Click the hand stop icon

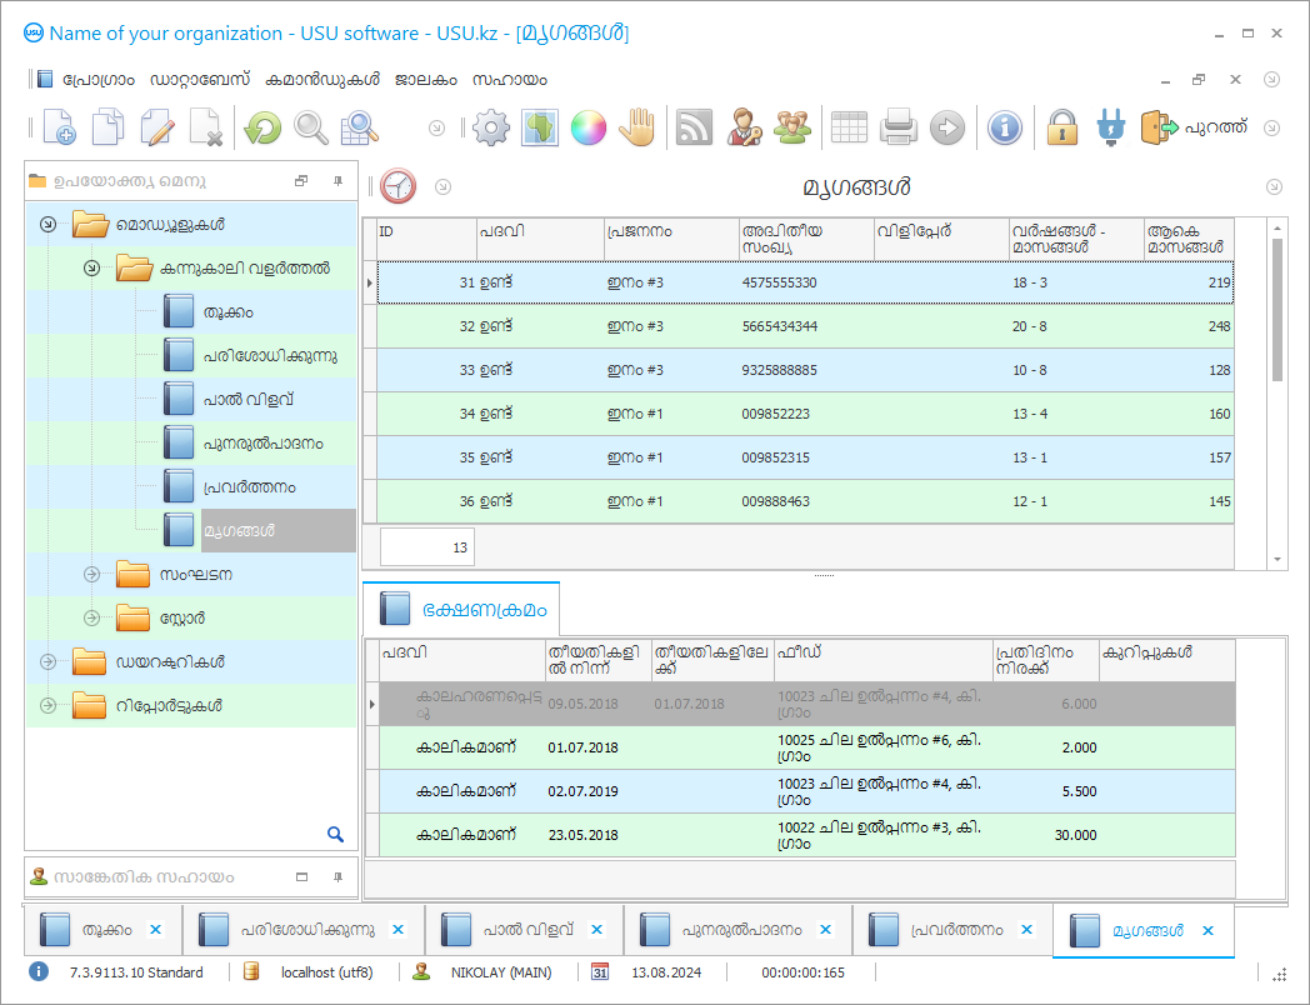pos(637,128)
